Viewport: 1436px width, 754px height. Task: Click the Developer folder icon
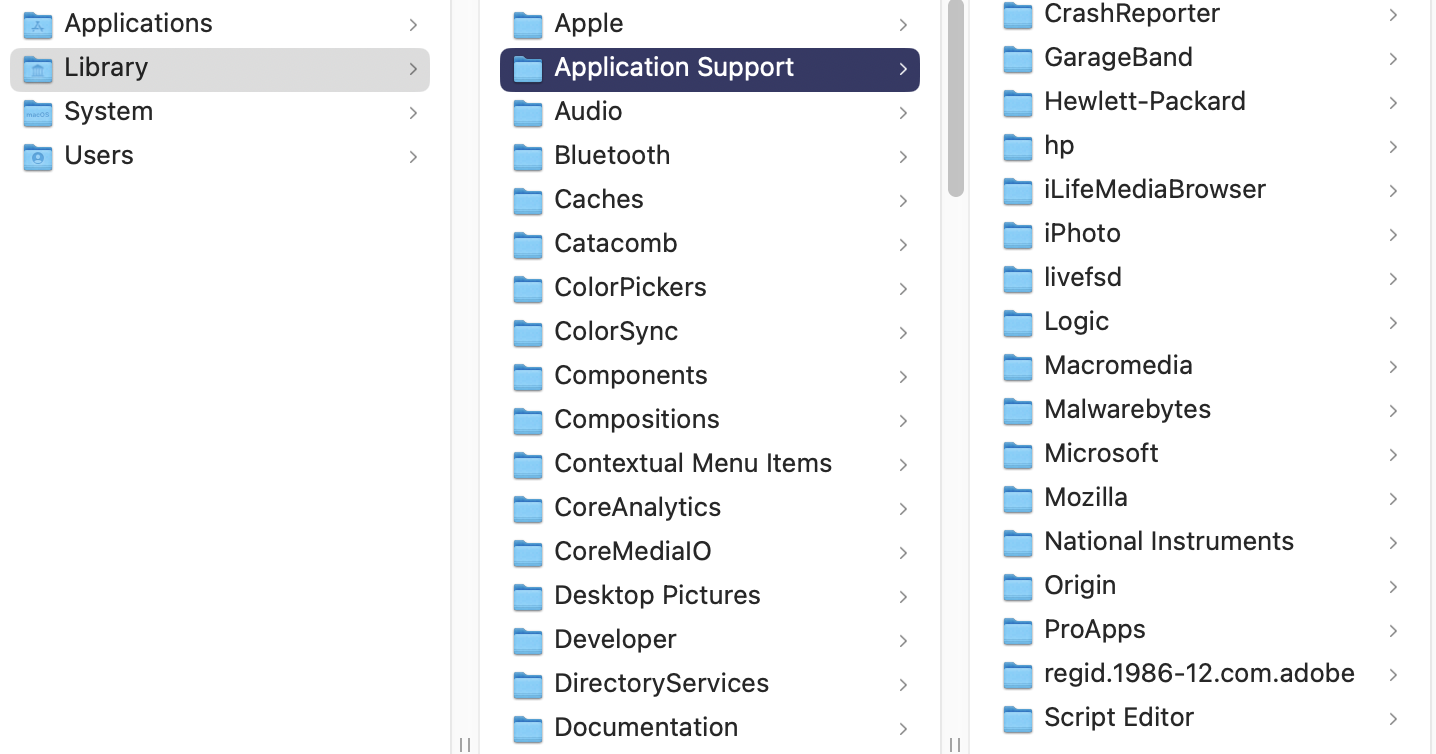527,640
